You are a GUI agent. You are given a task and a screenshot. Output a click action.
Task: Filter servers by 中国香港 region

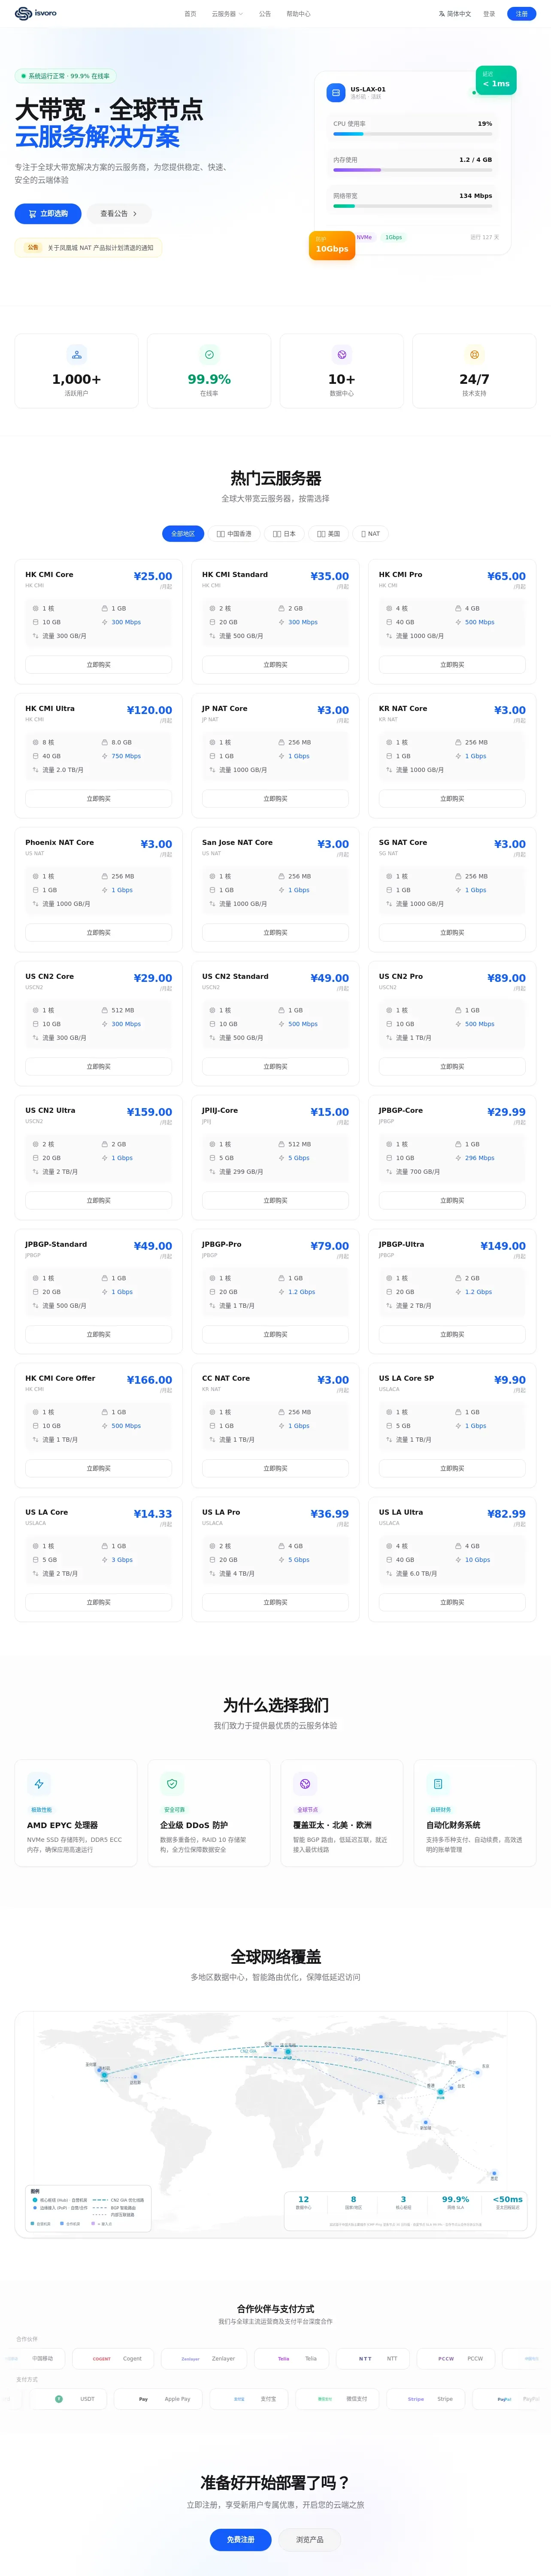pos(234,533)
